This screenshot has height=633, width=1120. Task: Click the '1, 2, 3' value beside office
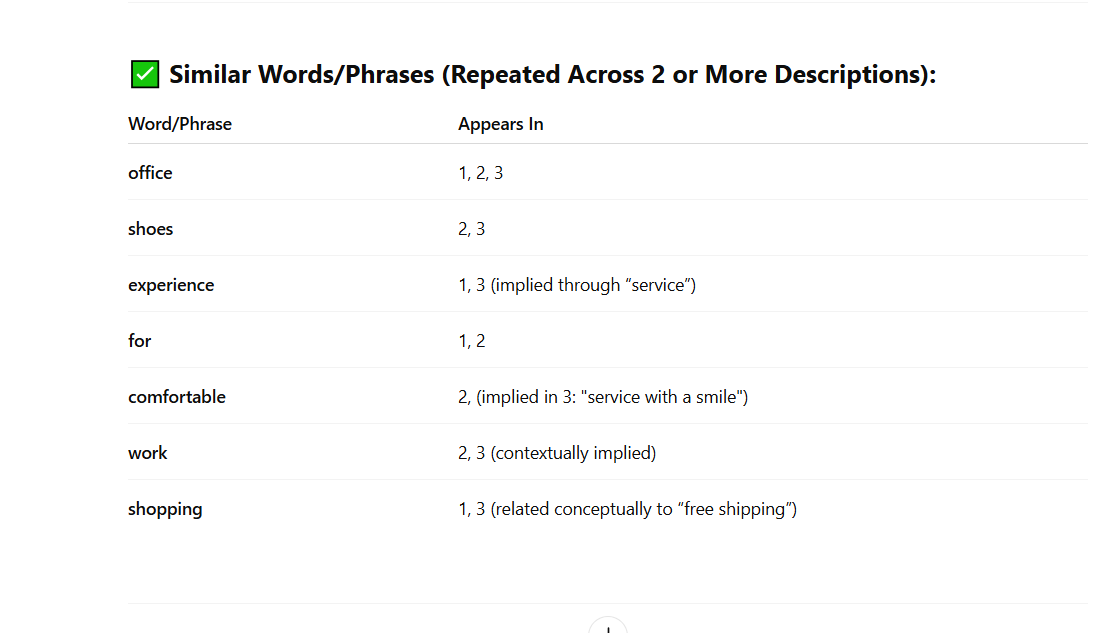pos(481,173)
